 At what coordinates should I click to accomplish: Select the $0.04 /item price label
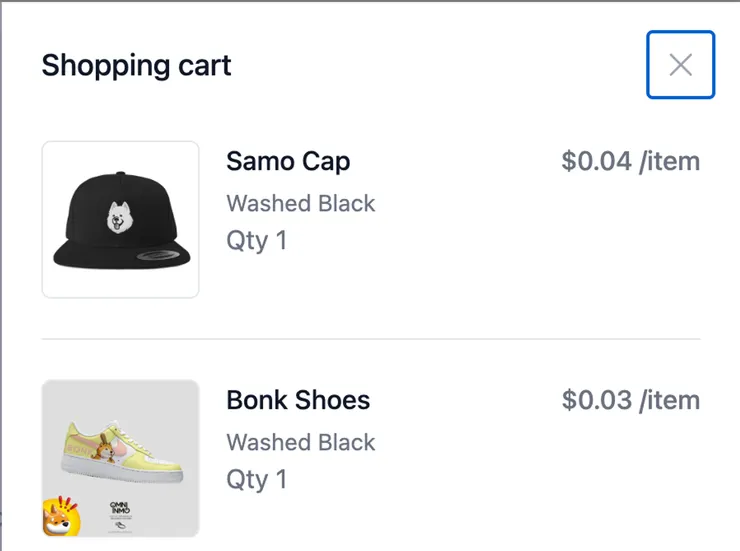pos(630,161)
